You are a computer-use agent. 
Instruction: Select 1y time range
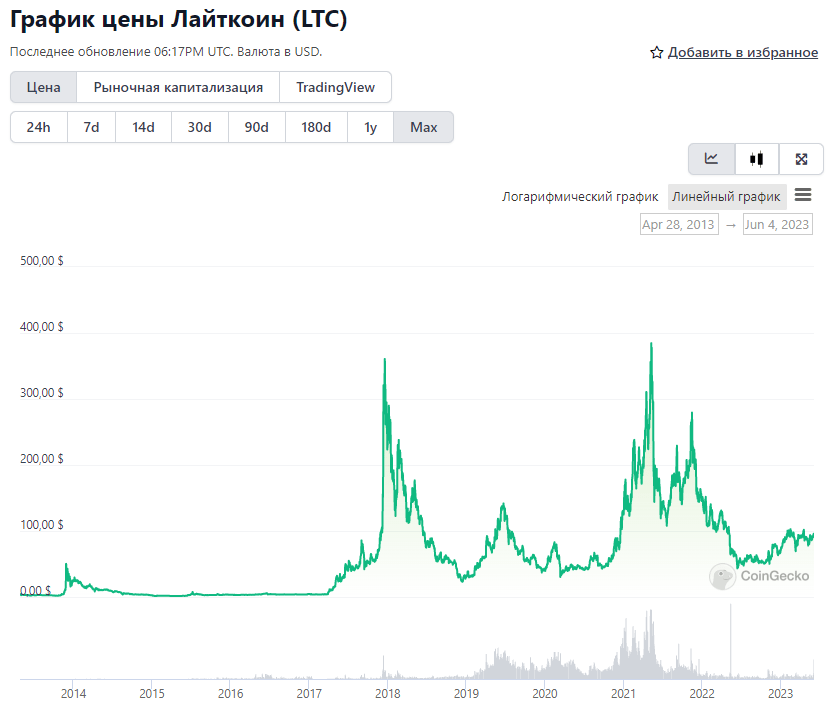point(370,127)
